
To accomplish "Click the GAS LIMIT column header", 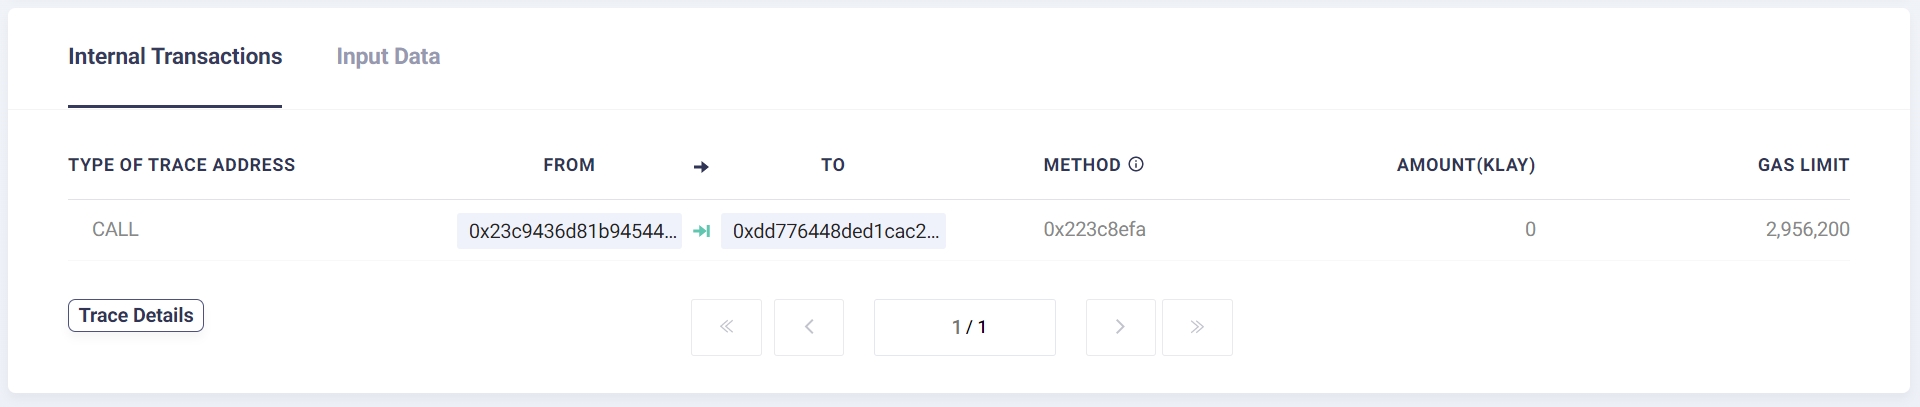I will 1803,165.
